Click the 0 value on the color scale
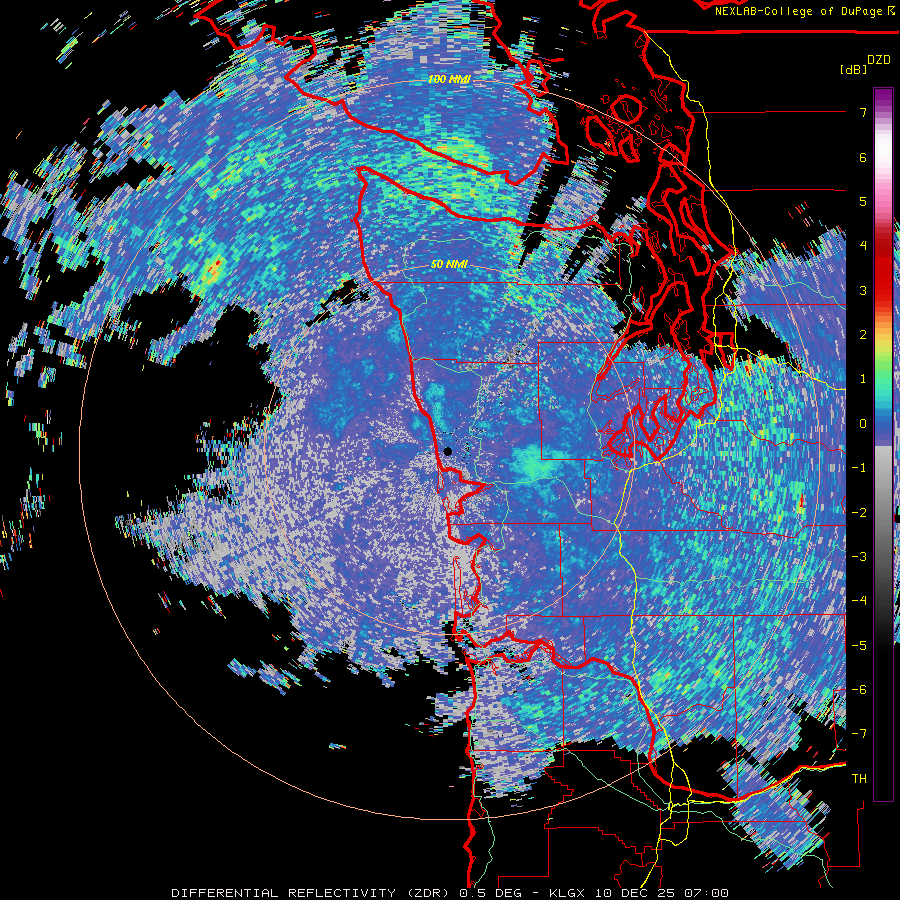 click(863, 424)
